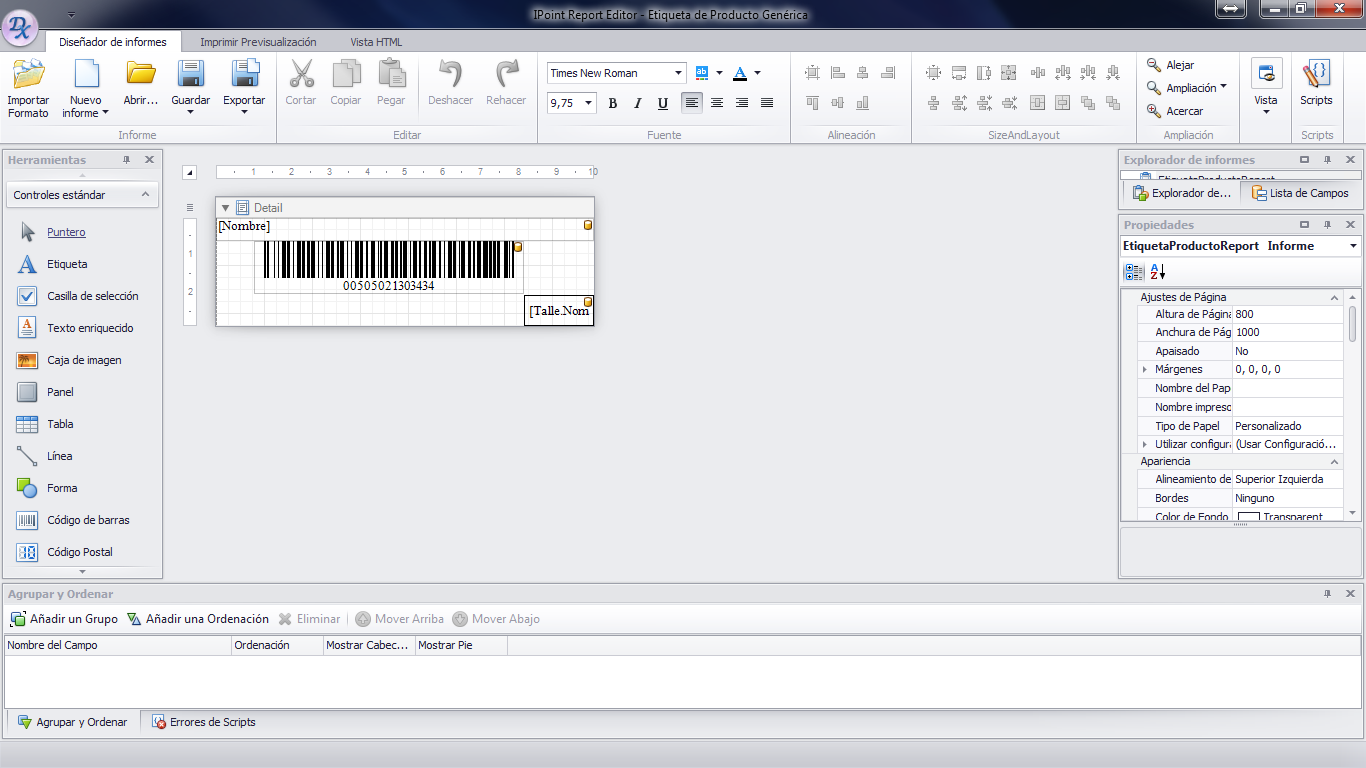Click the background color ab swatch
Viewport: 1366px width, 768px height.
[702, 73]
